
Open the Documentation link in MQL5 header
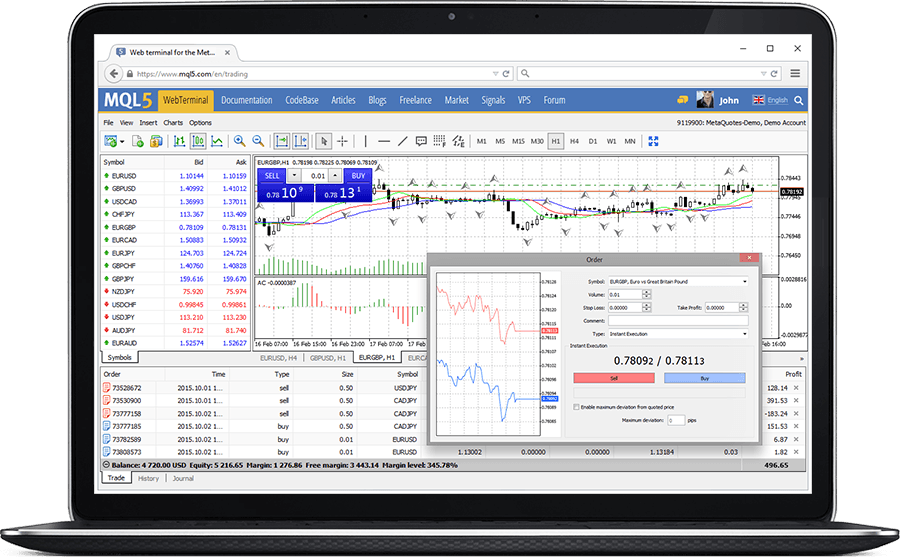(x=247, y=100)
